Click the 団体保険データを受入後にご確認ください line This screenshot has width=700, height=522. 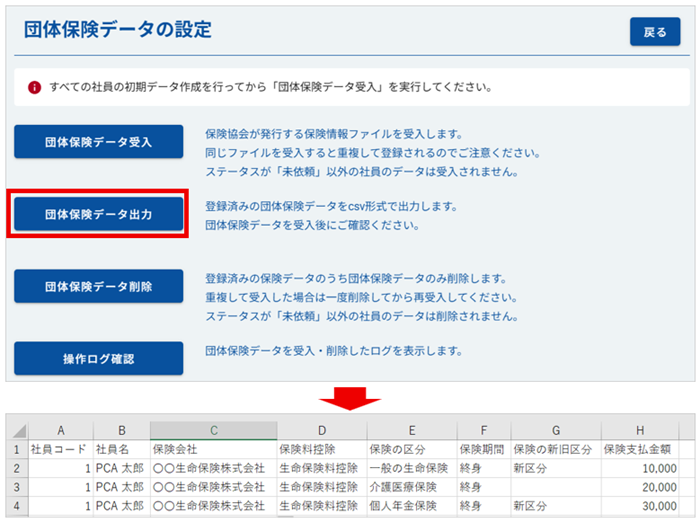point(312,225)
